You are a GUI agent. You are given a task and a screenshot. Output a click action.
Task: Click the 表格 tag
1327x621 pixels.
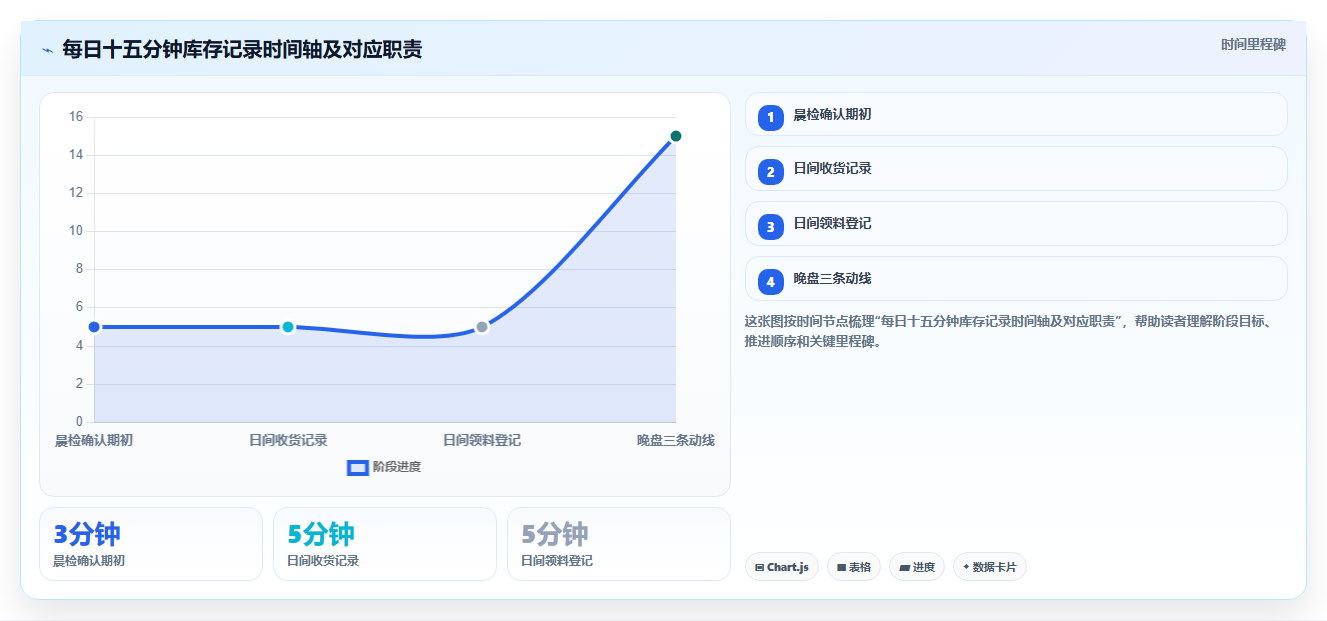(854, 567)
